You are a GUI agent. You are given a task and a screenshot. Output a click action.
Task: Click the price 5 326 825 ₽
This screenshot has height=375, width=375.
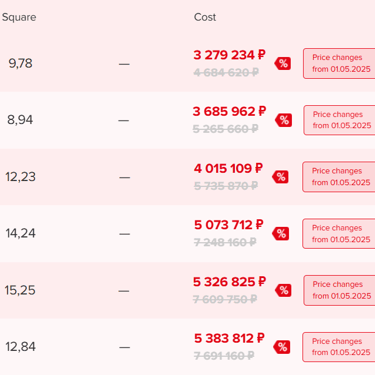pyautogui.click(x=229, y=282)
